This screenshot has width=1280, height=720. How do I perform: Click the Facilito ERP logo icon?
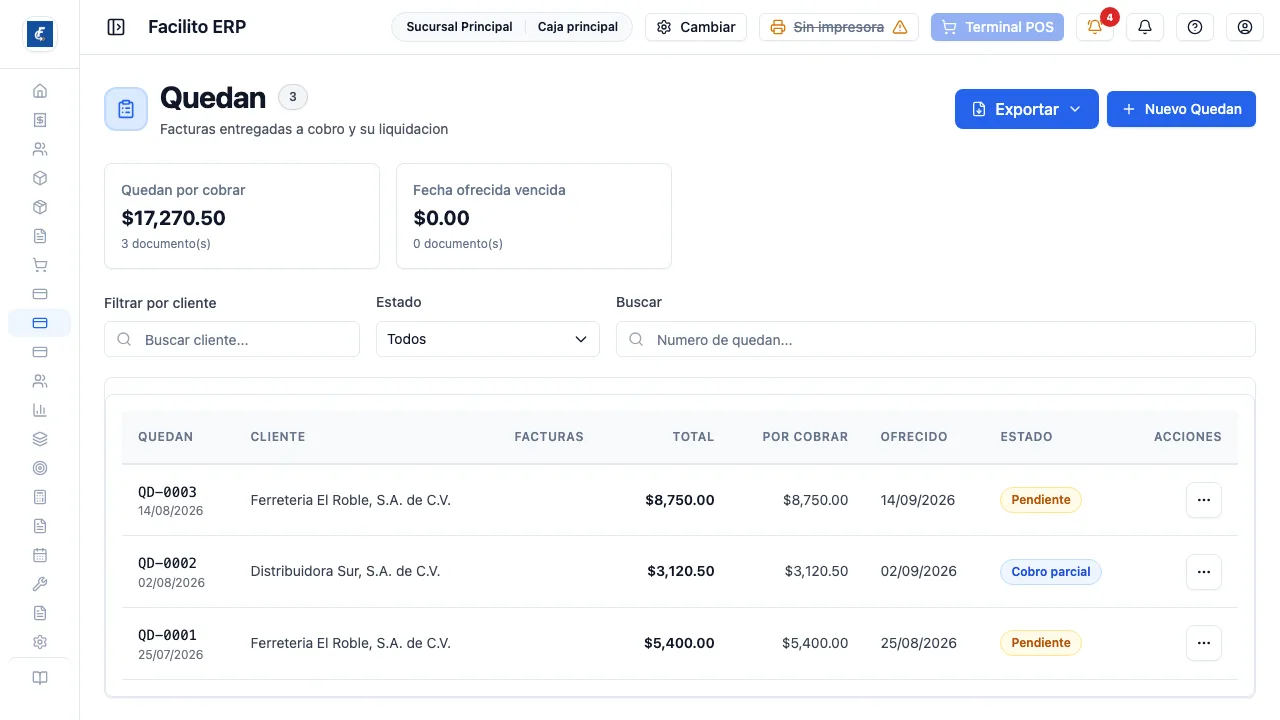point(40,34)
